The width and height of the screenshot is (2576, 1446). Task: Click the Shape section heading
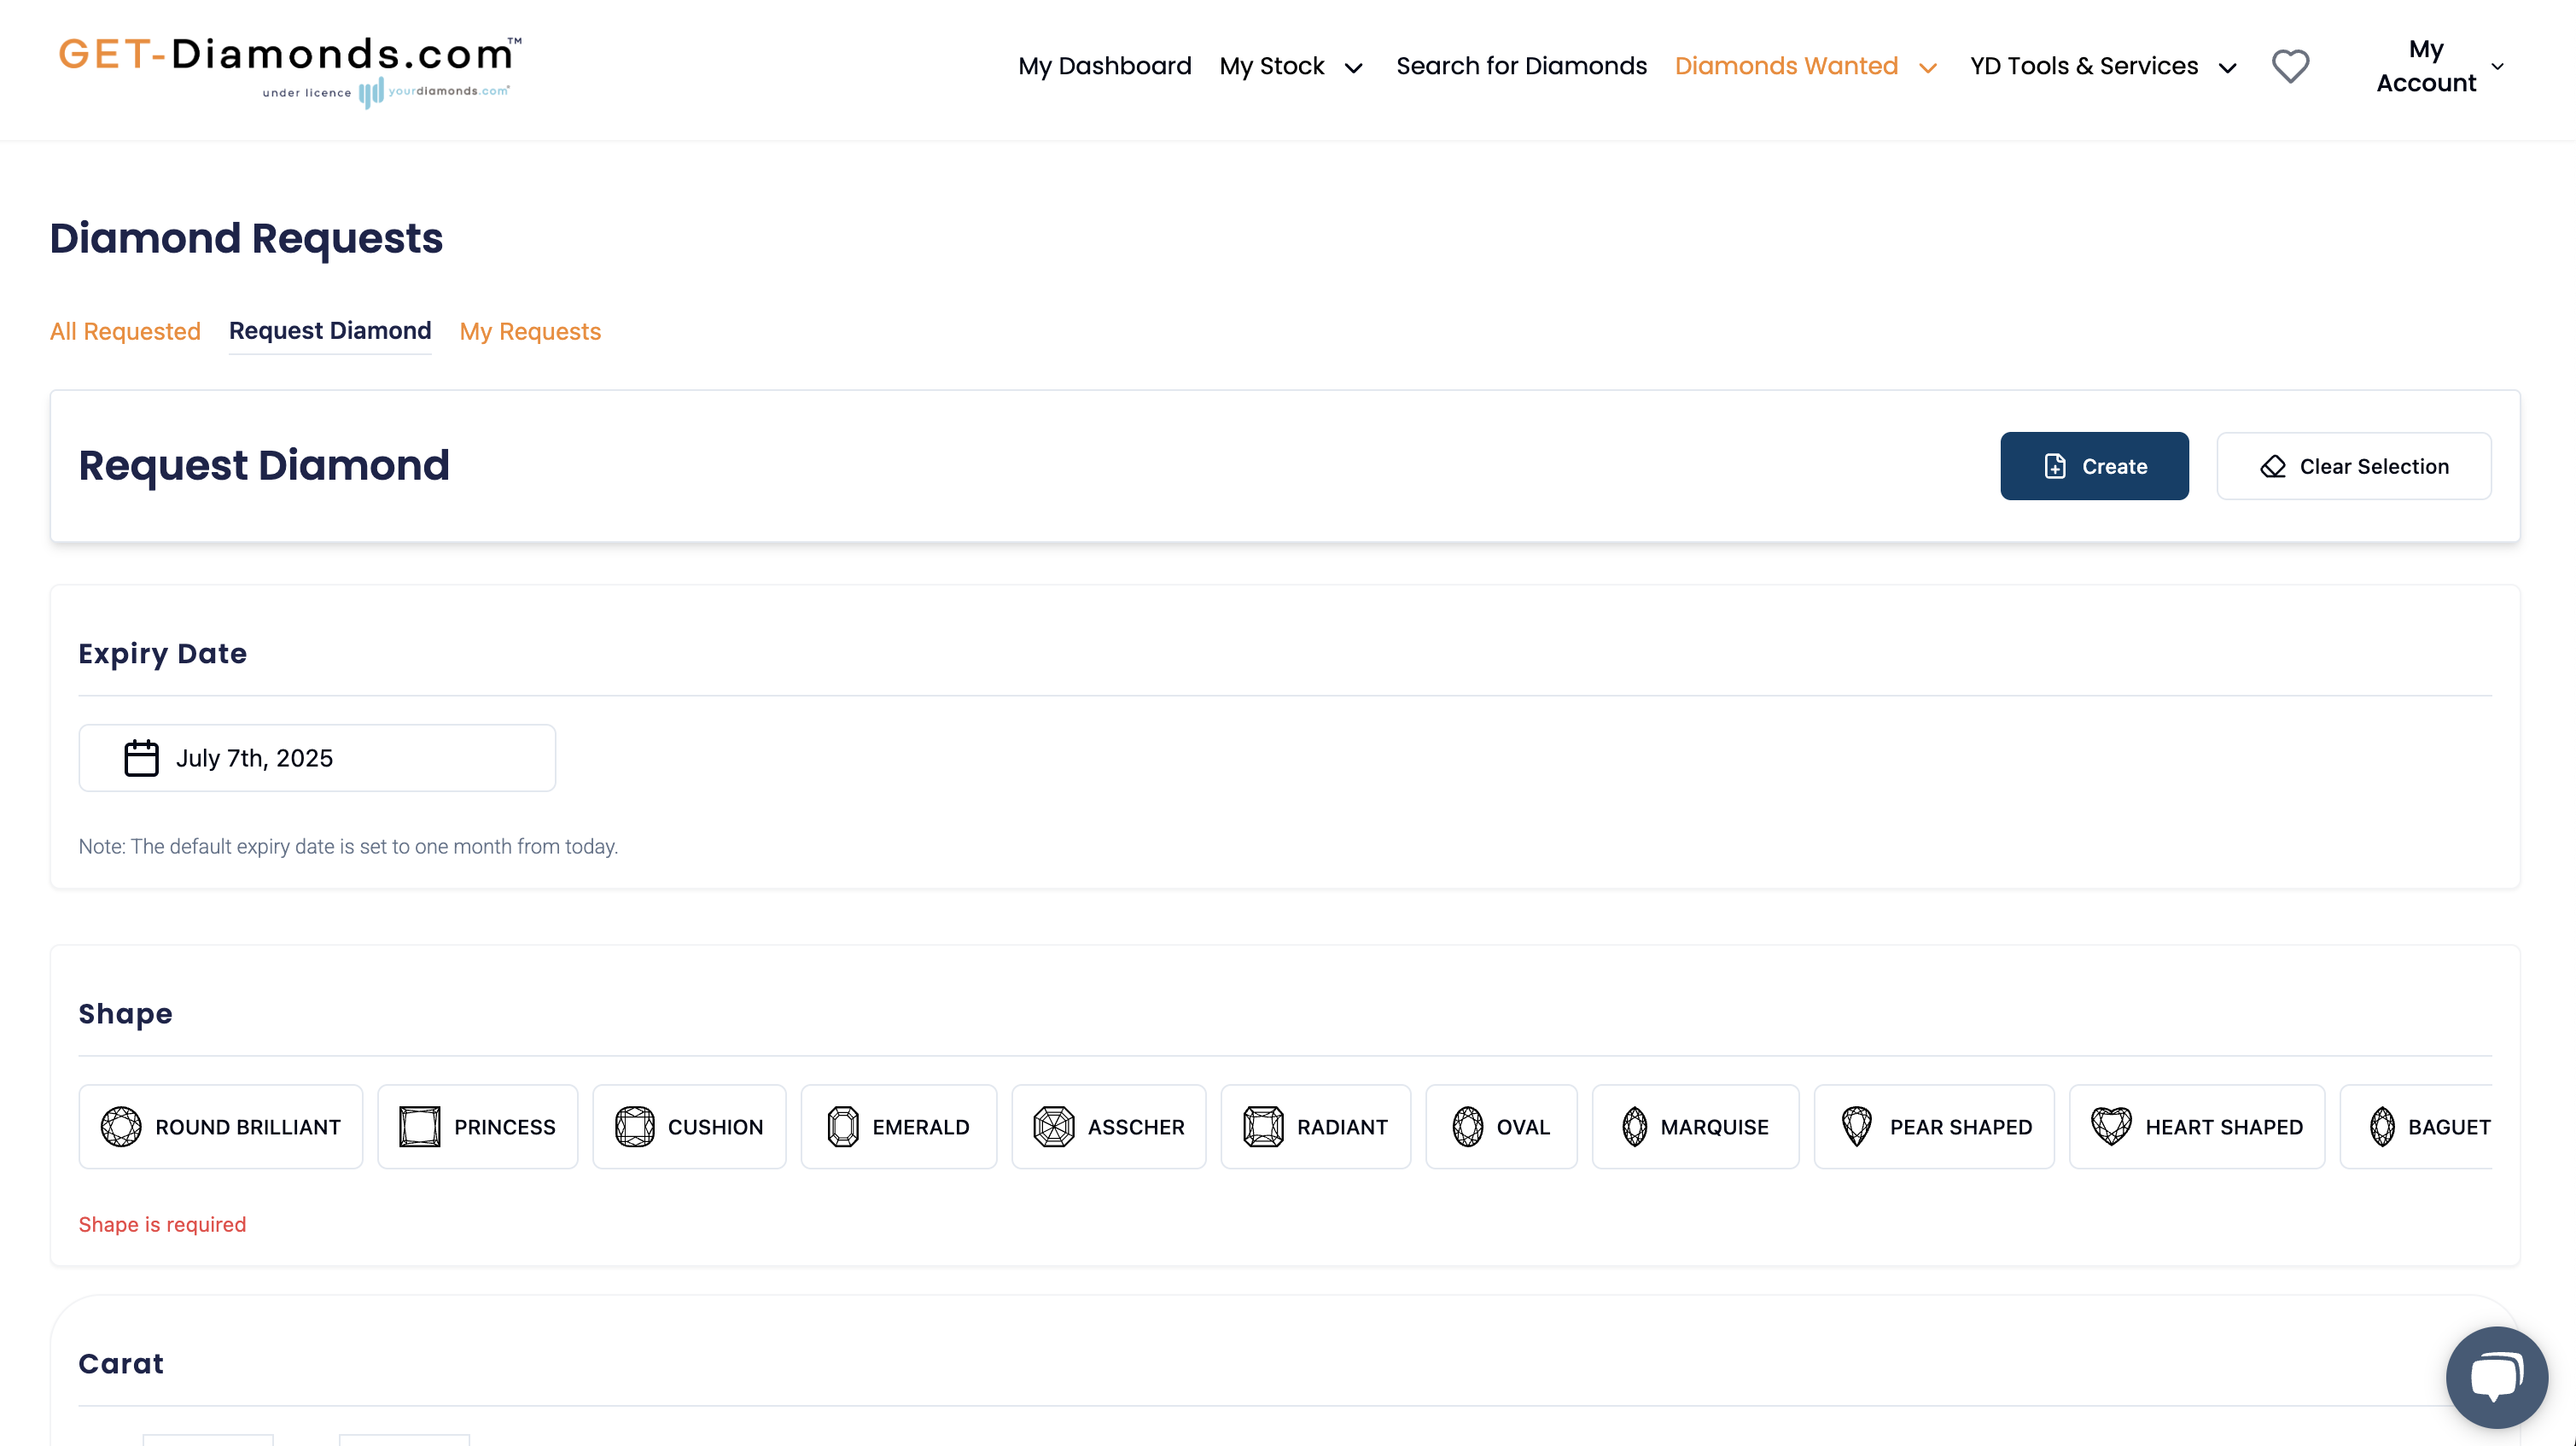[125, 1013]
